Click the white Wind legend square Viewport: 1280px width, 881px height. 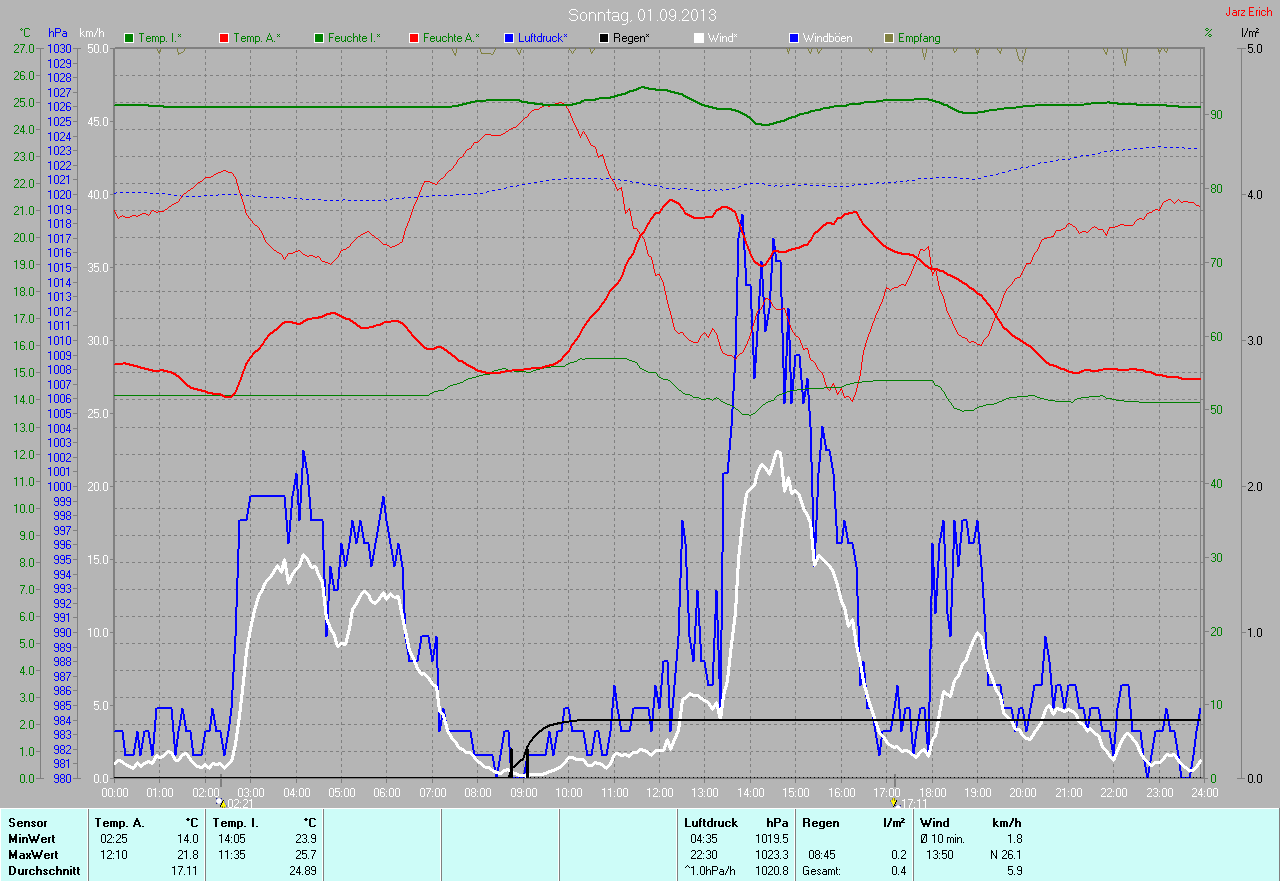[x=699, y=38]
